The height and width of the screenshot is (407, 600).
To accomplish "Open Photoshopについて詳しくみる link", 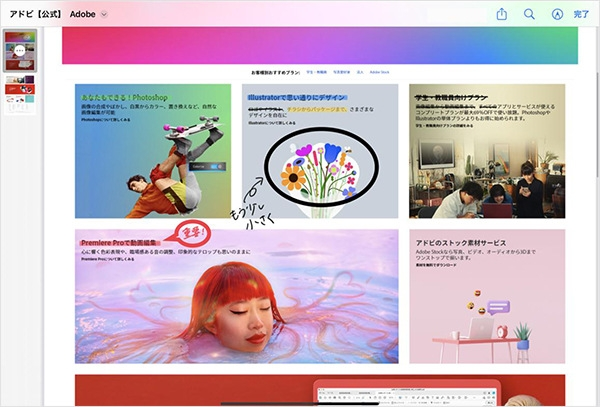I will 106,120.
